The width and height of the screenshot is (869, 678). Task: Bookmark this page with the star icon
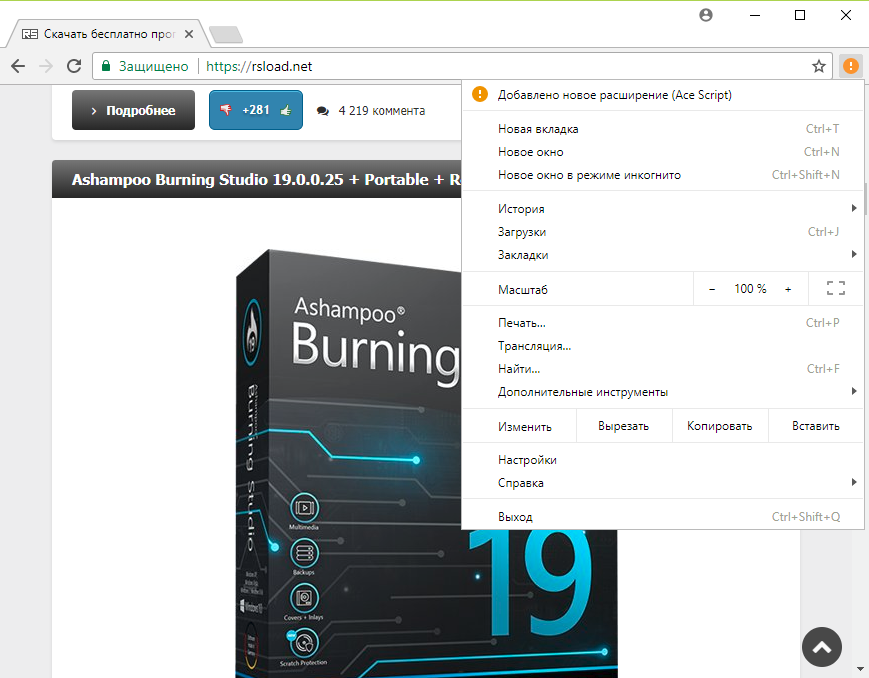pos(819,67)
